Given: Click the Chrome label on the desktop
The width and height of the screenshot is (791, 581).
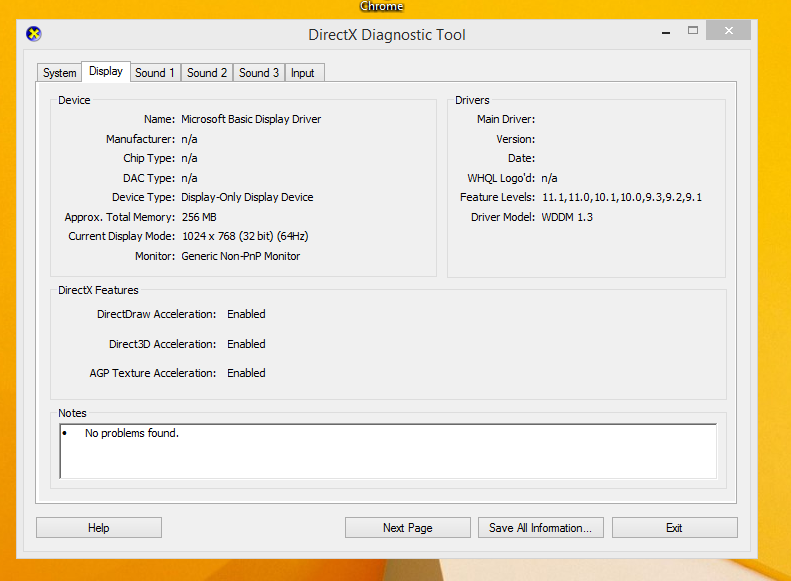Looking at the screenshot, I should click(382, 6).
